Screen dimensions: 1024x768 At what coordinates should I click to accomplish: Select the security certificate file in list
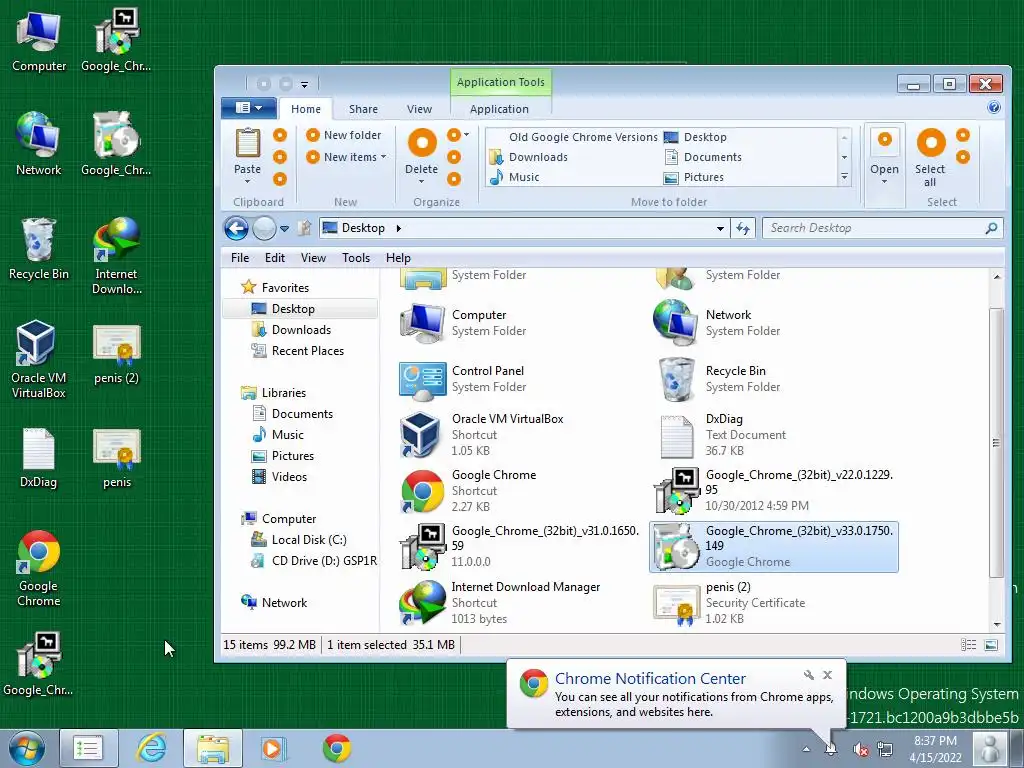coord(731,602)
